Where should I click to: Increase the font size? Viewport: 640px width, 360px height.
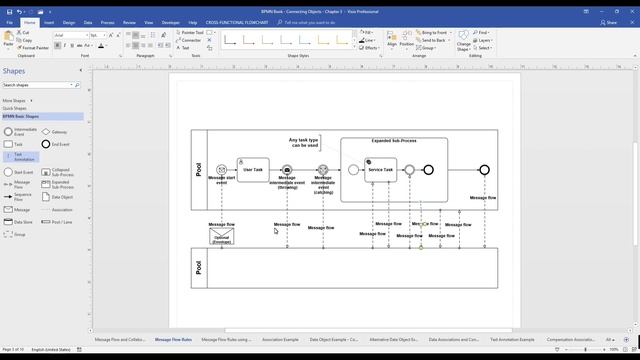[111, 36]
